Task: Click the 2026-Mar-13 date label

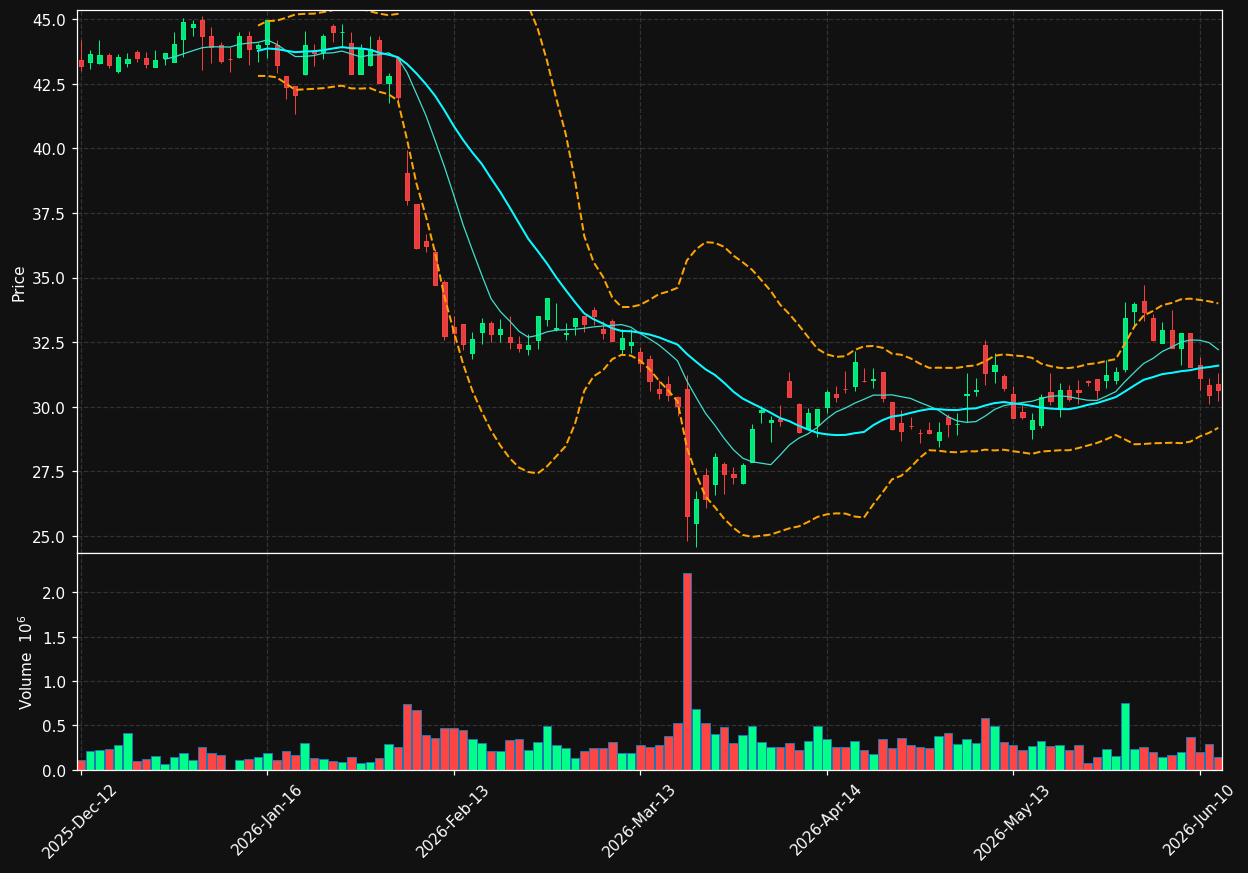Action: (640, 821)
